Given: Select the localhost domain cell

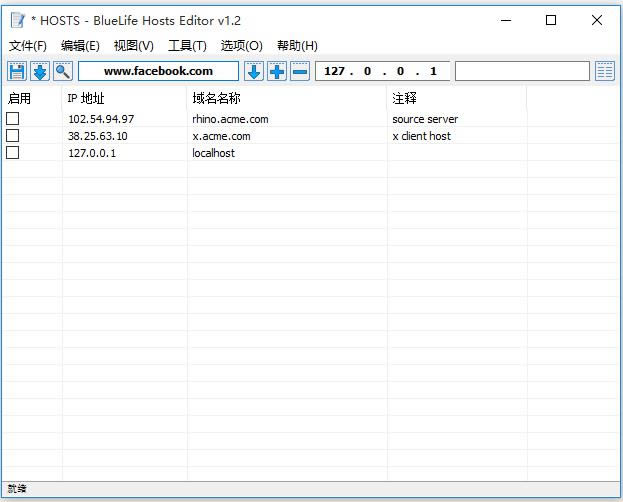Looking at the screenshot, I should tap(213, 153).
